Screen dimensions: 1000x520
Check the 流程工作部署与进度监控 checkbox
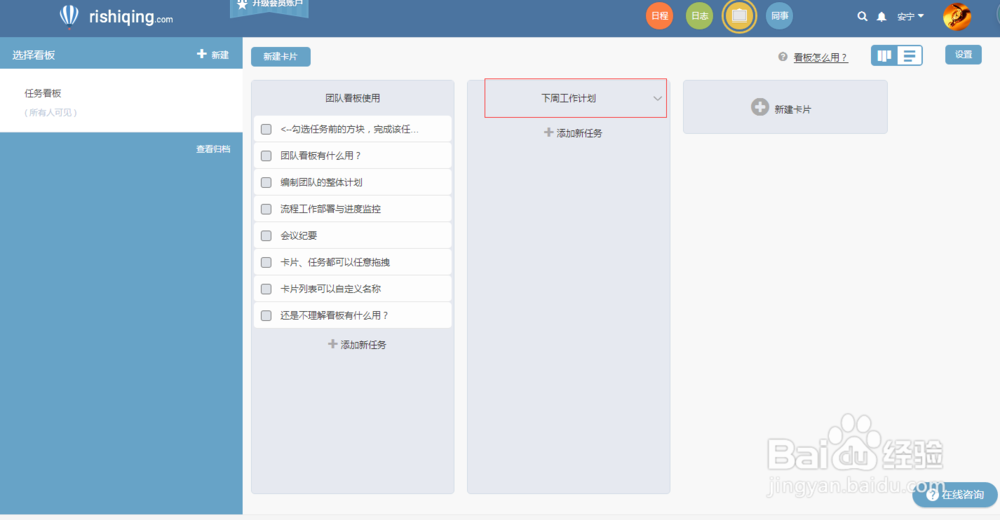click(x=267, y=209)
